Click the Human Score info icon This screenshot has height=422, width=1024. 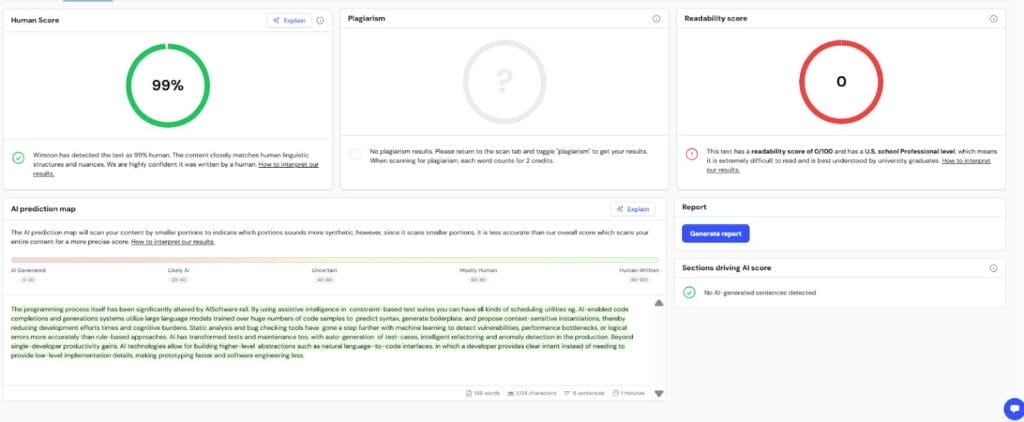pos(320,20)
